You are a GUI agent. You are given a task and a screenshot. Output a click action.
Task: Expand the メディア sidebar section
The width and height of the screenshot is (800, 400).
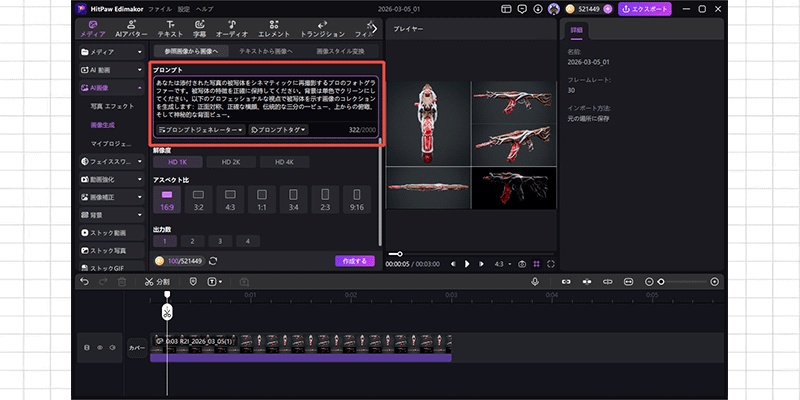(x=112, y=52)
